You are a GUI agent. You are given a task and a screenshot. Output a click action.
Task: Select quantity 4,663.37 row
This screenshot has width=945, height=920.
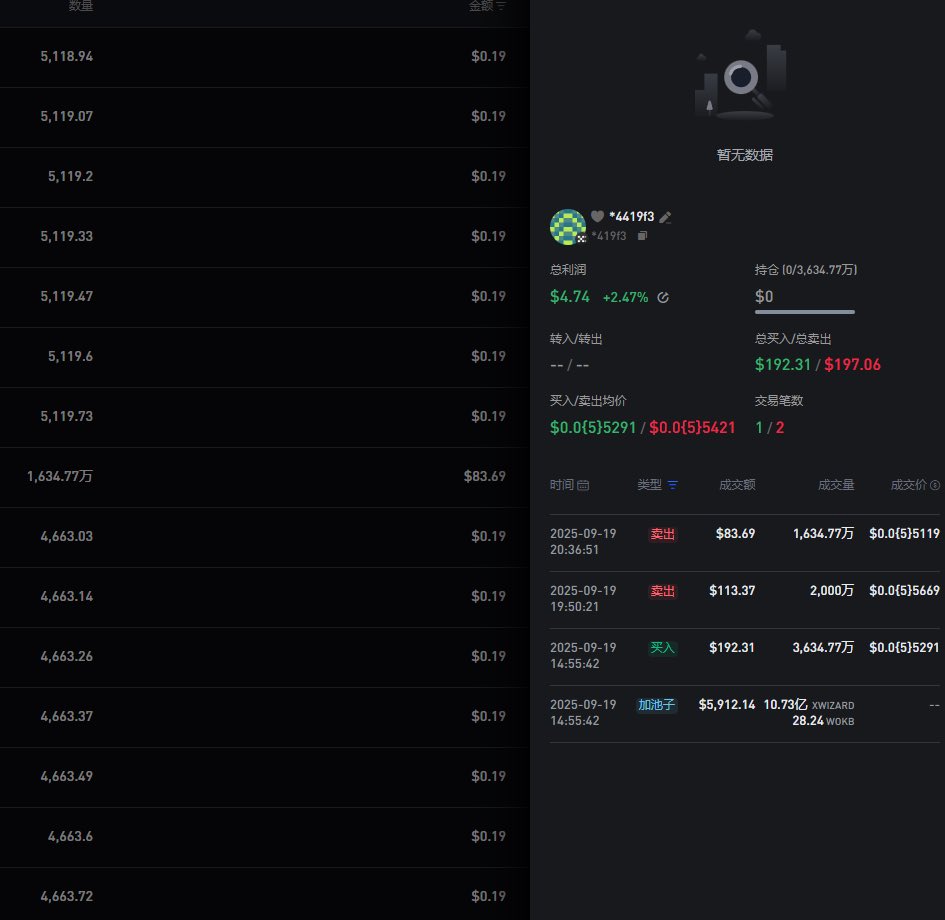coord(67,716)
